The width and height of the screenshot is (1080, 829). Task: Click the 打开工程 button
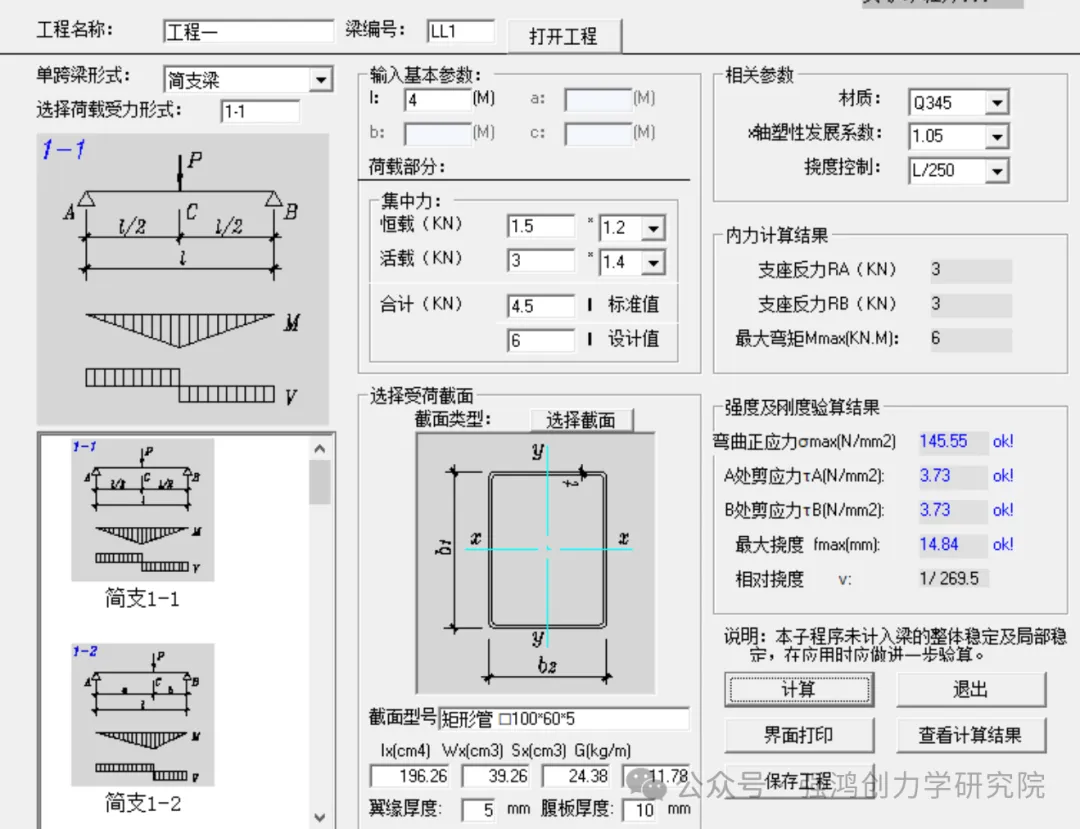pyautogui.click(x=565, y=36)
